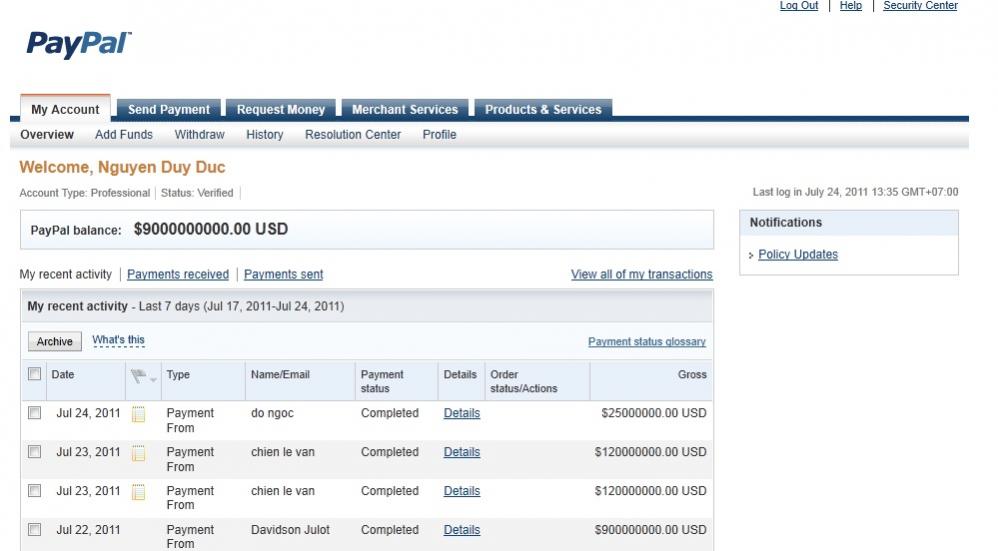
Task: Open the Withdraw submenu
Action: tap(199, 135)
